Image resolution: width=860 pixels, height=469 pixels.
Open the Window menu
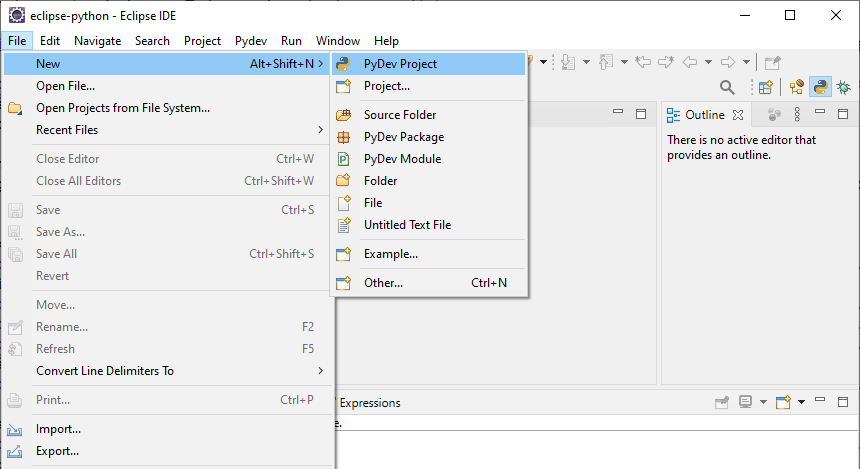[x=338, y=41]
